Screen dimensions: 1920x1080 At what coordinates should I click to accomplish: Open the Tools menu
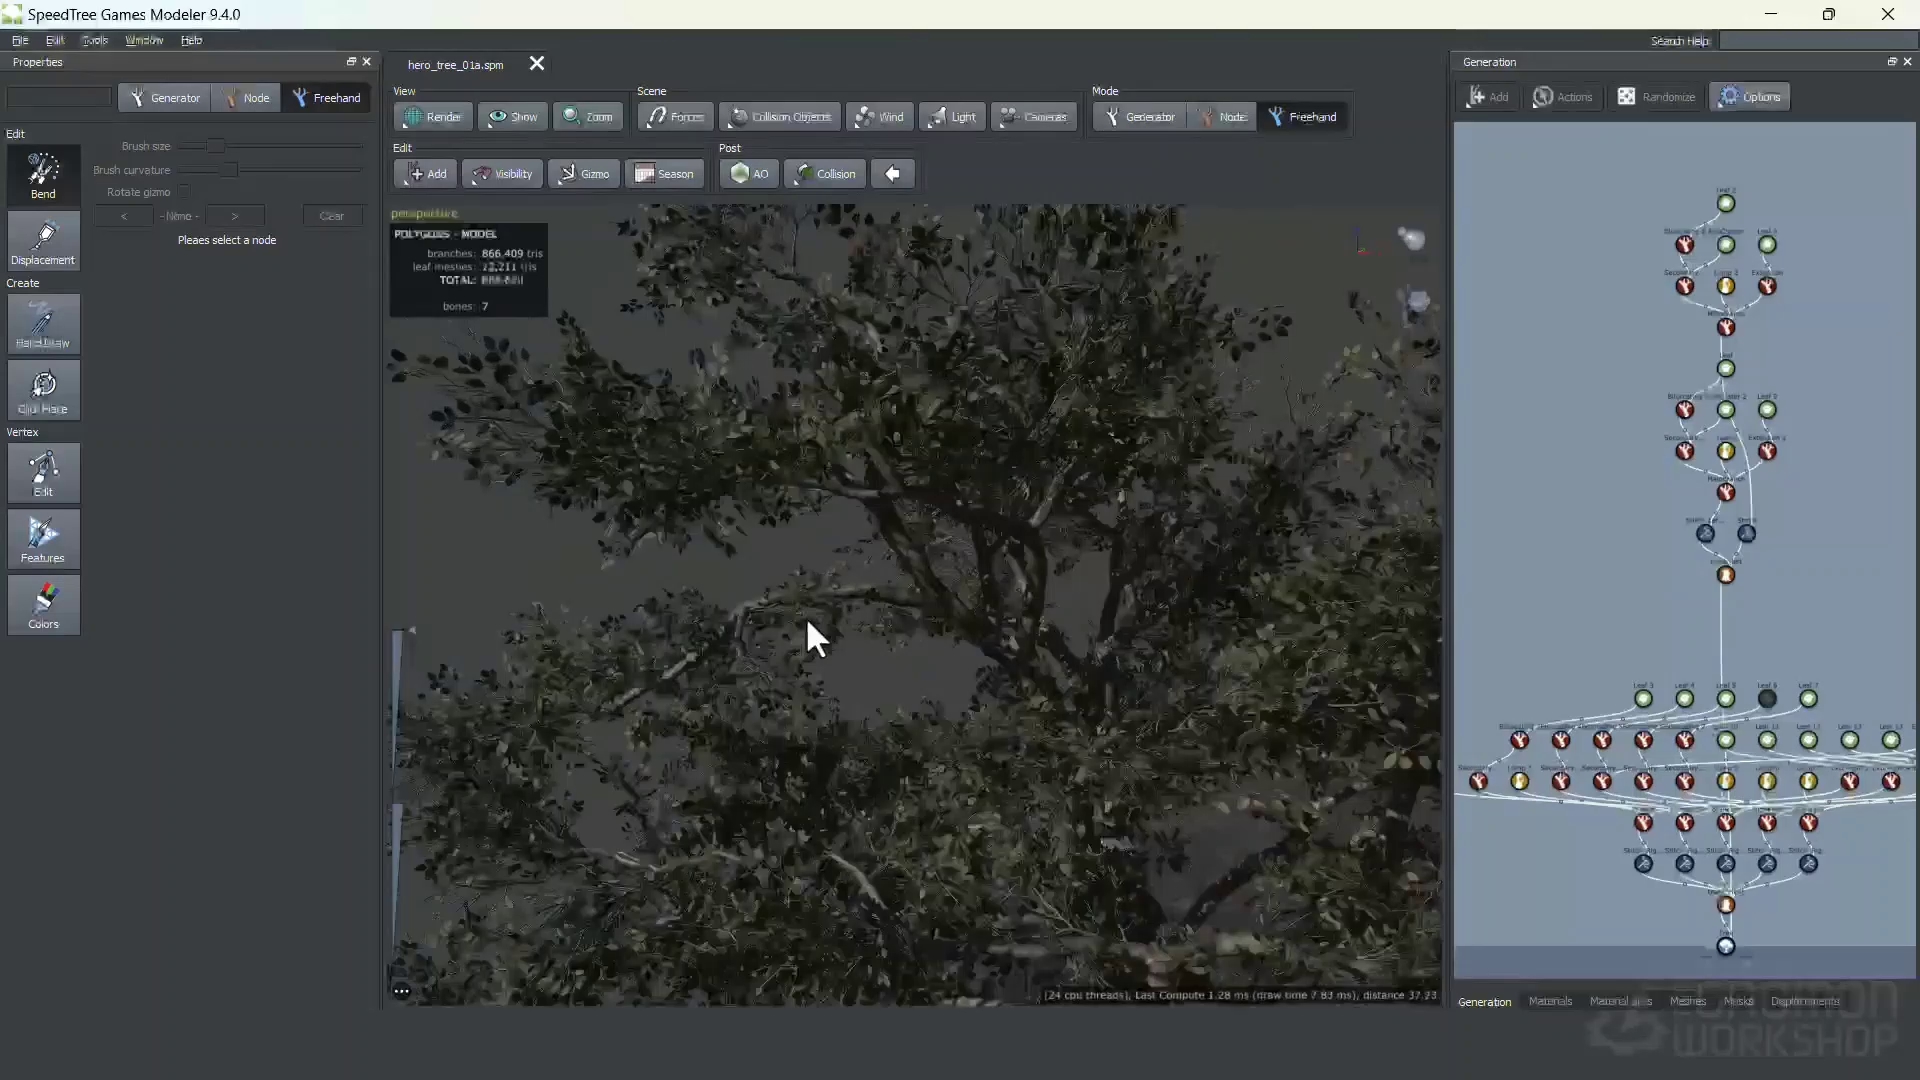(95, 40)
